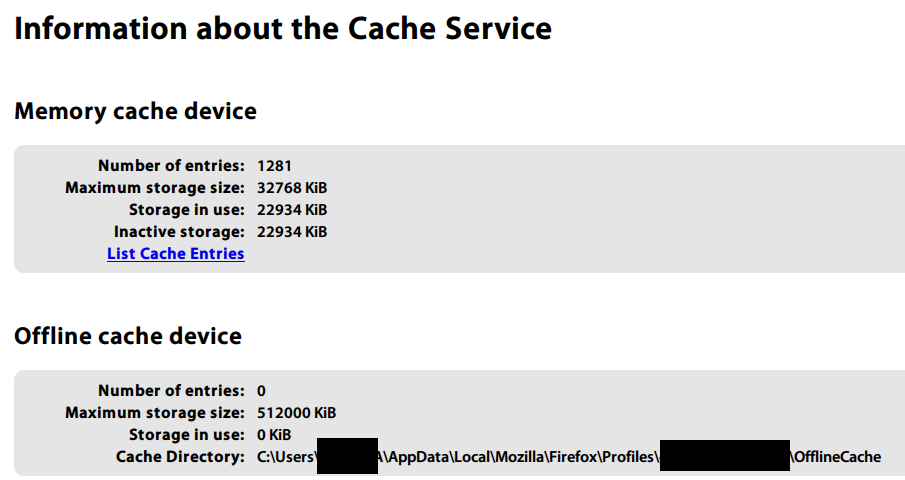Click the memory cache storage in use value
Viewport: 905px width, 480px height.
(x=292, y=210)
